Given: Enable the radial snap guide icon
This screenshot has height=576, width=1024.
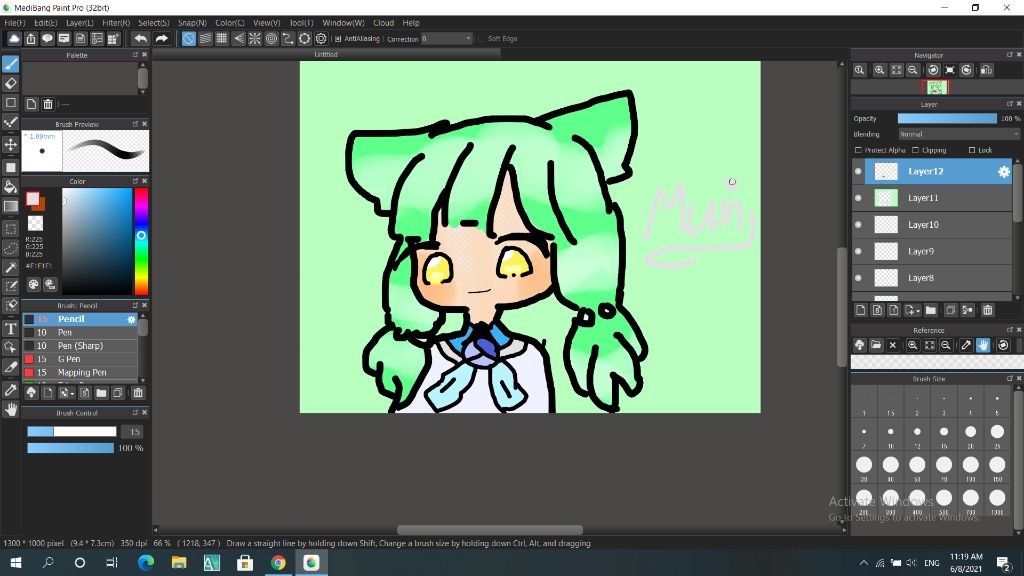Looking at the screenshot, I should click(x=255, y=39).
